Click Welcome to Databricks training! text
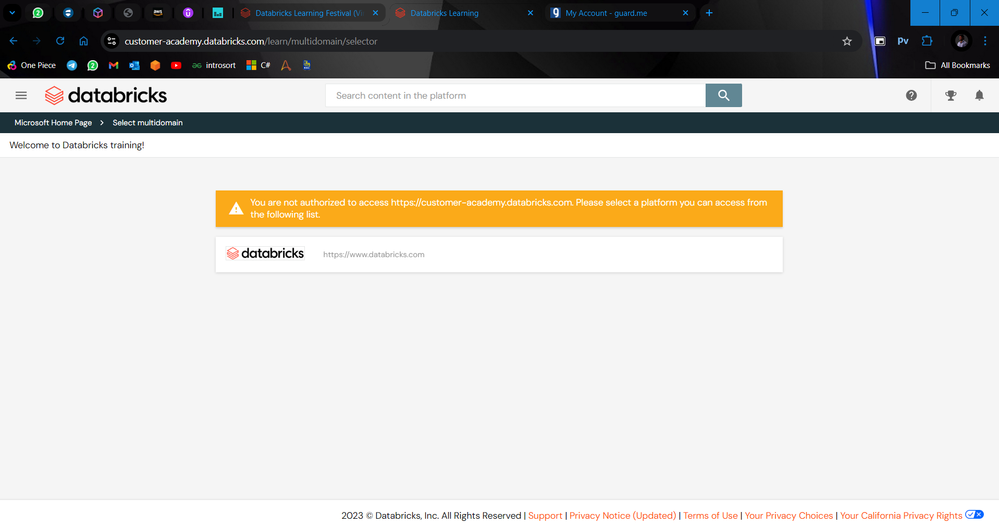Viewport: 999px width, 531px height. (x=76, y=145)
